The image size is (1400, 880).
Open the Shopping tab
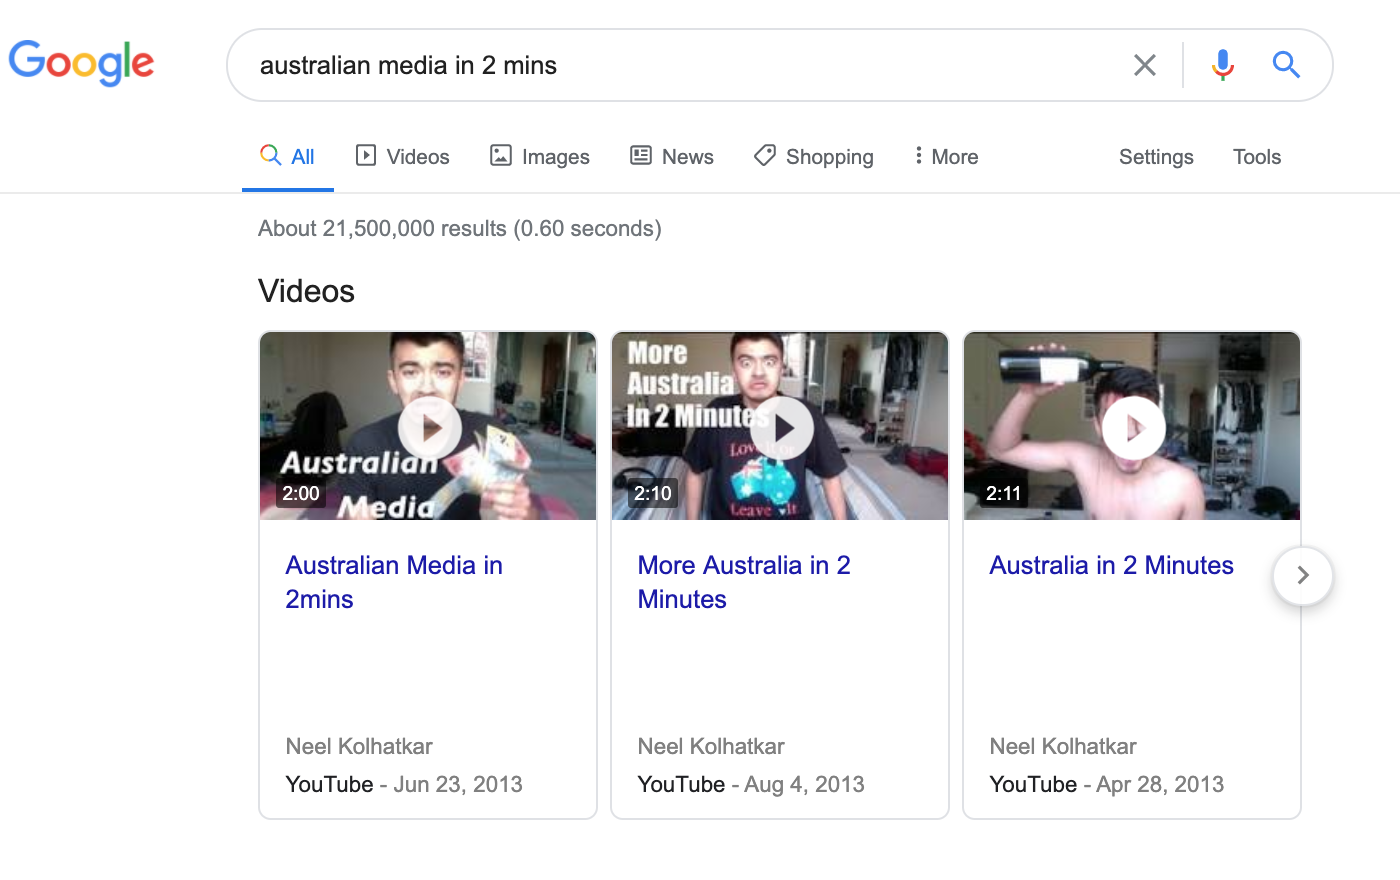coord(814,157)
